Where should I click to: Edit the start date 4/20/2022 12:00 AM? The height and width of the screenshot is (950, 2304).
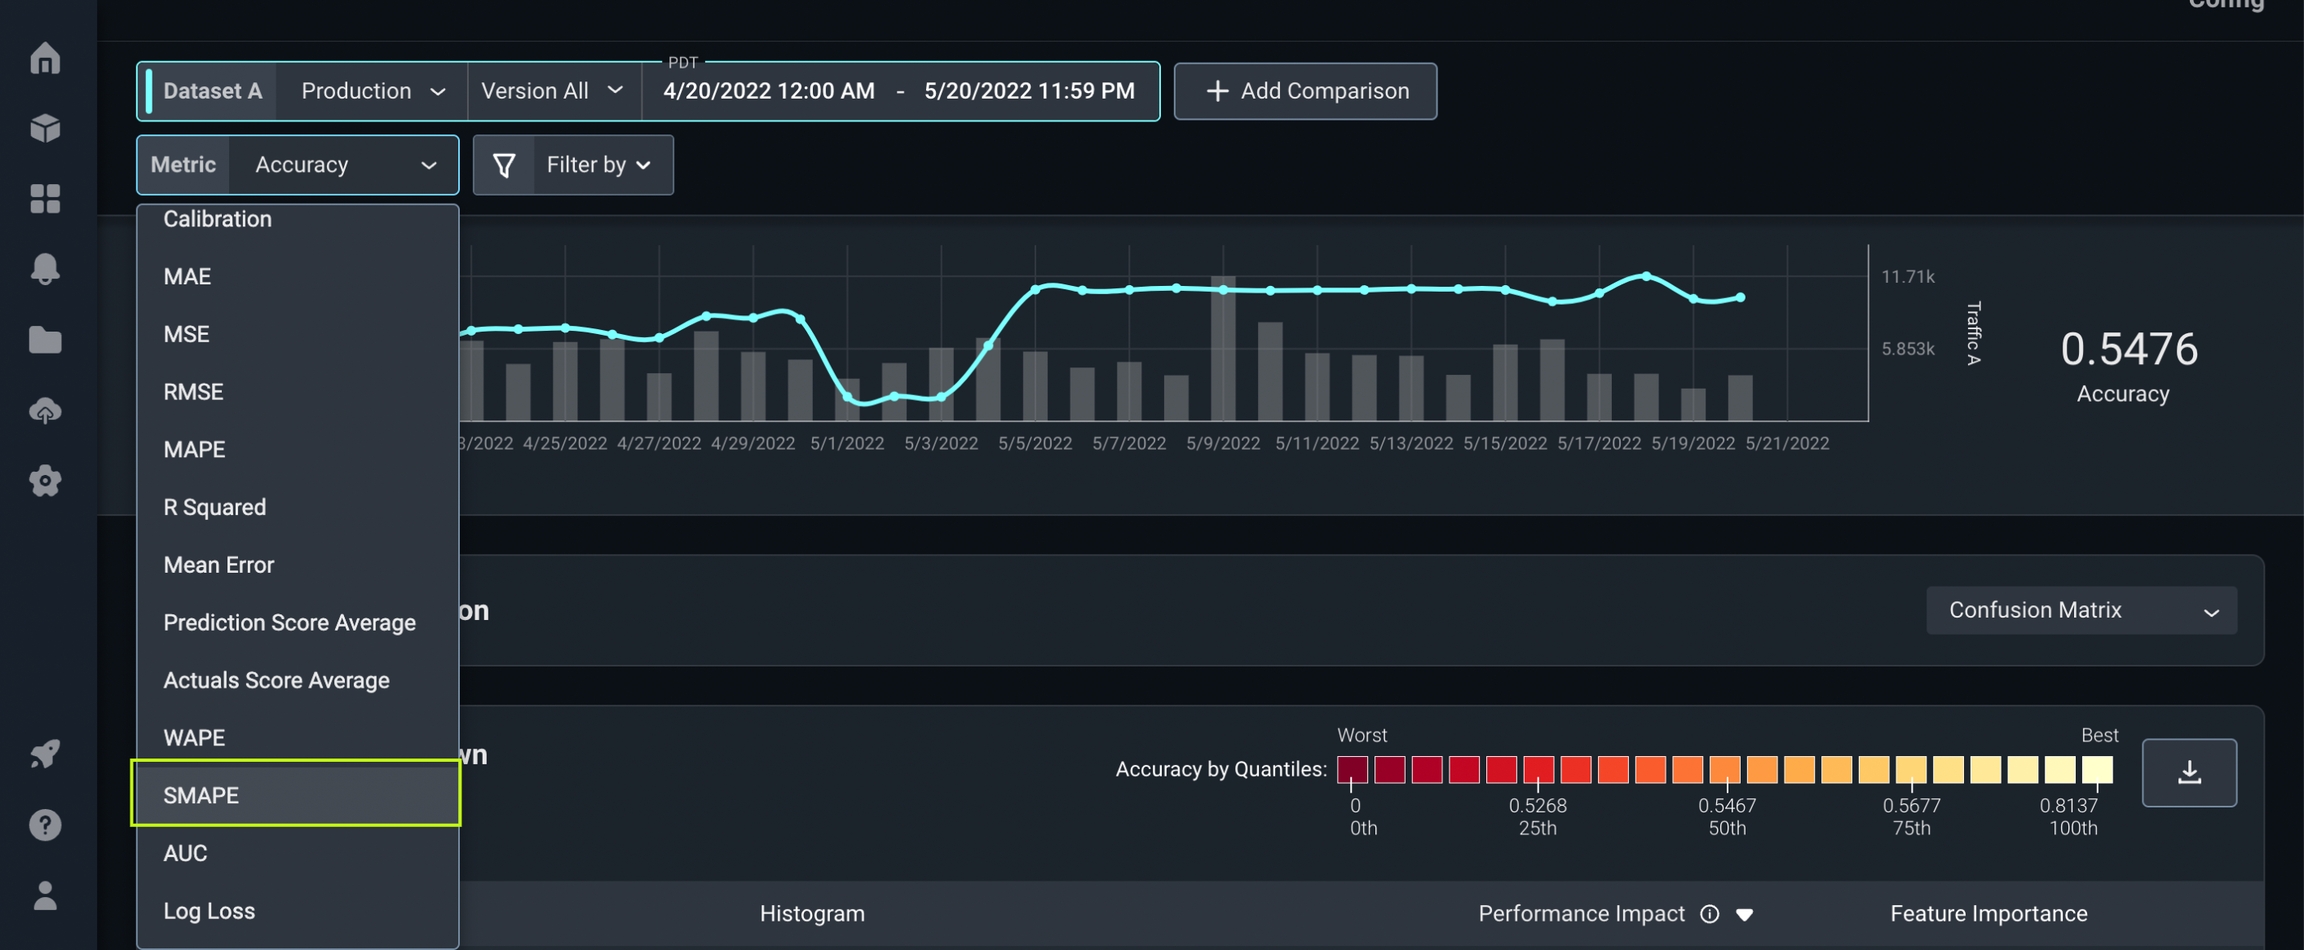point(768,91)
